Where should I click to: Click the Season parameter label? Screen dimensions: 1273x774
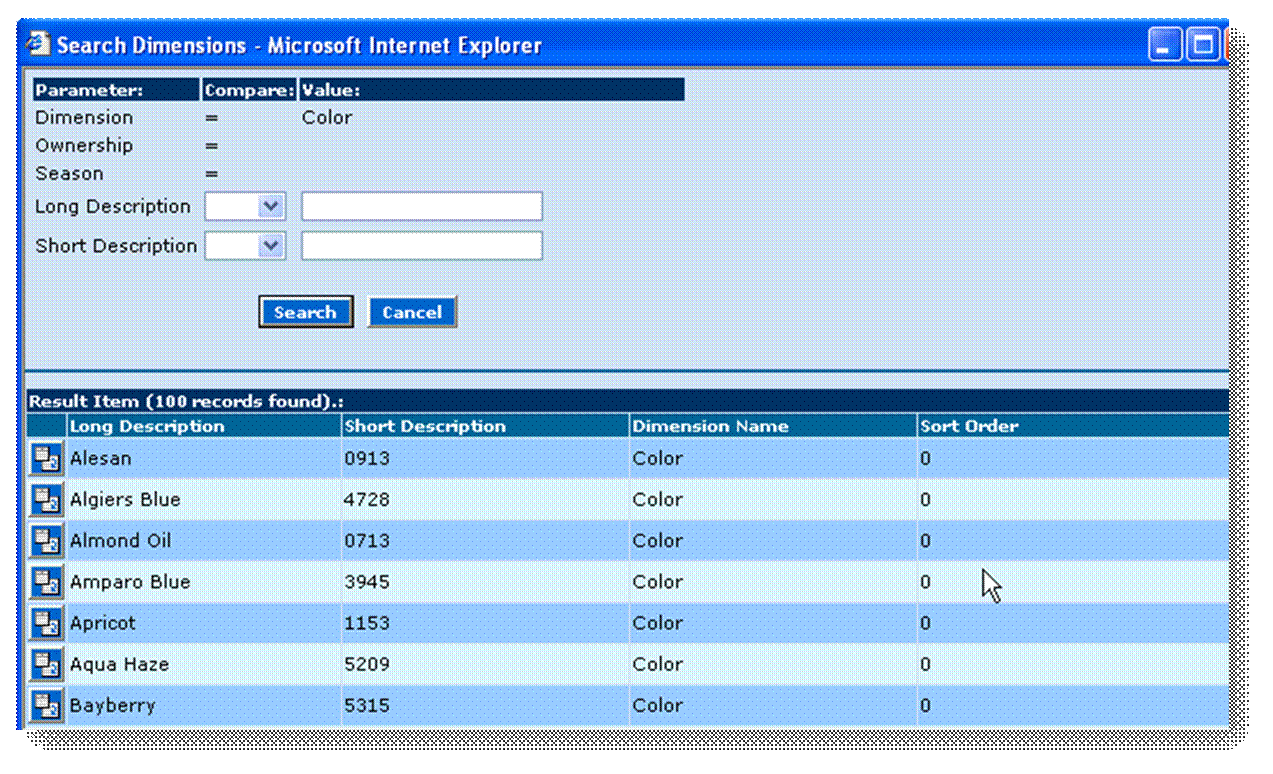coord(69,174)
